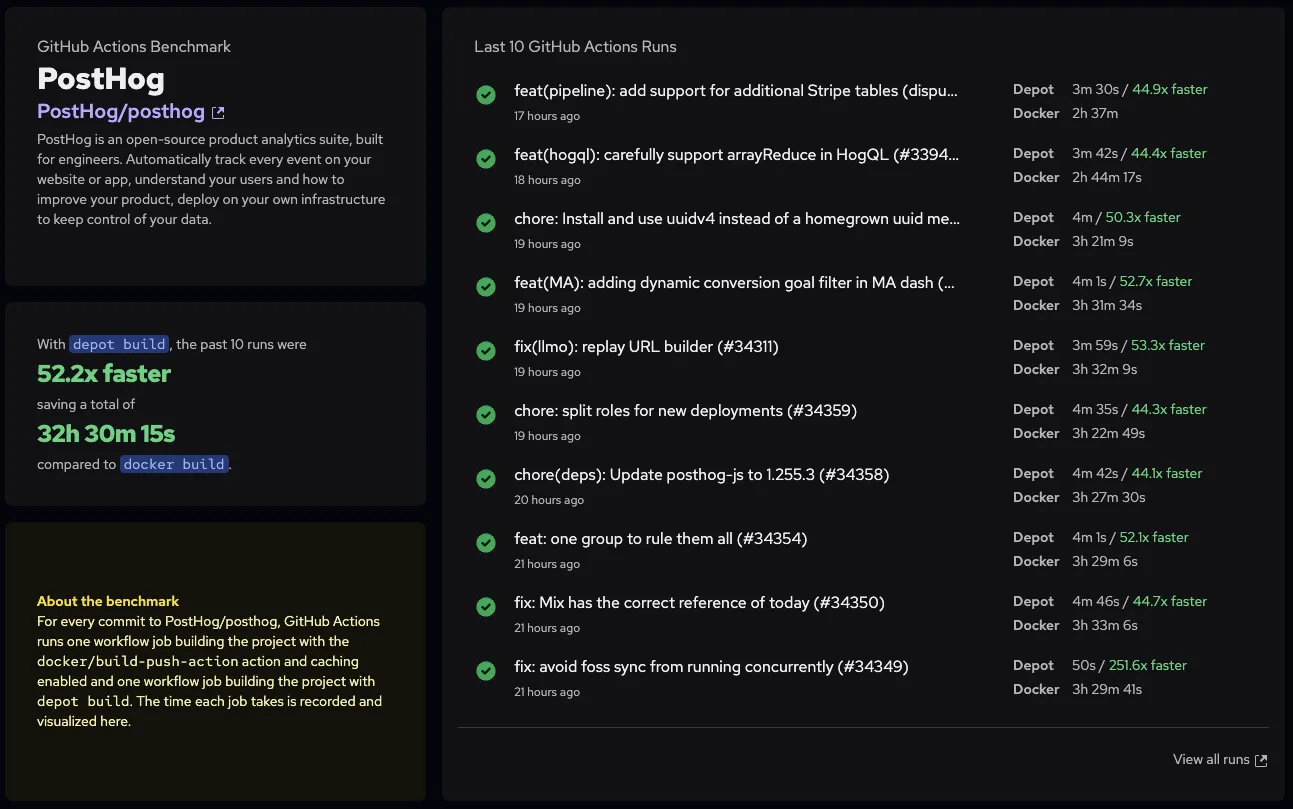This screenshot has width=1293, height=809.
Task: Click the checkmark icon for the posthog-js update run
Action: [x=486, y=478]
